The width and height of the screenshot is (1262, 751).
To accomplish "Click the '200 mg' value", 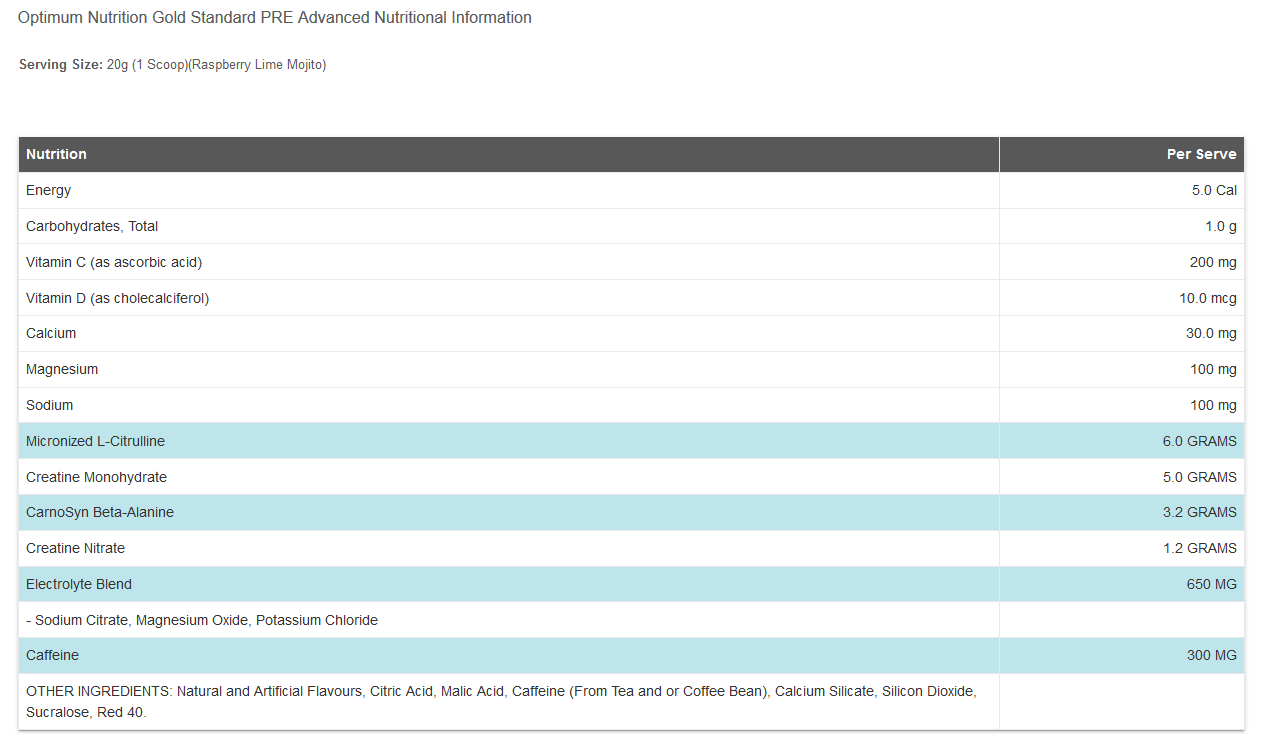I will coord(1213,262).
